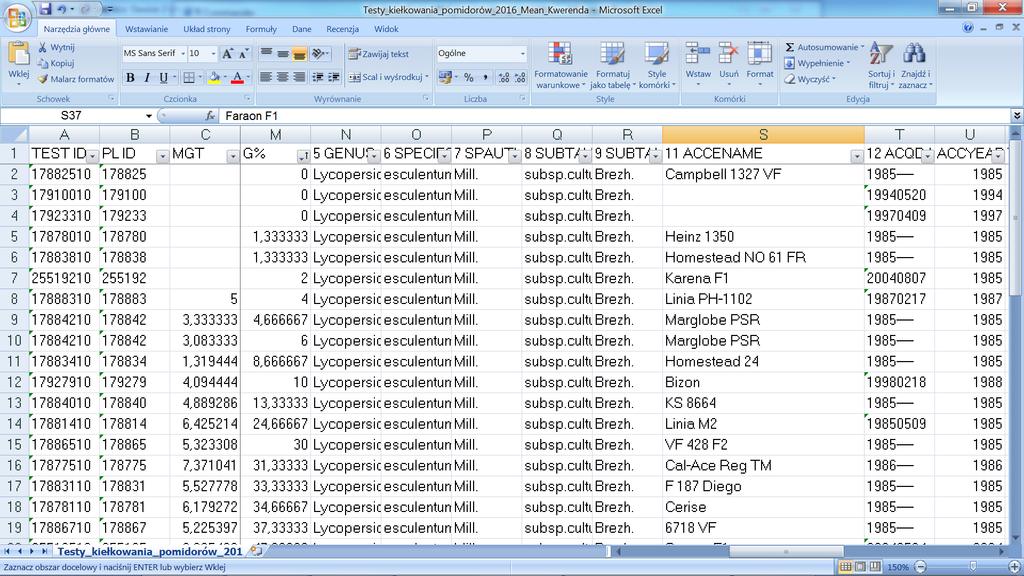Open sorted filter dropdown for G% column

coord(303,156)
